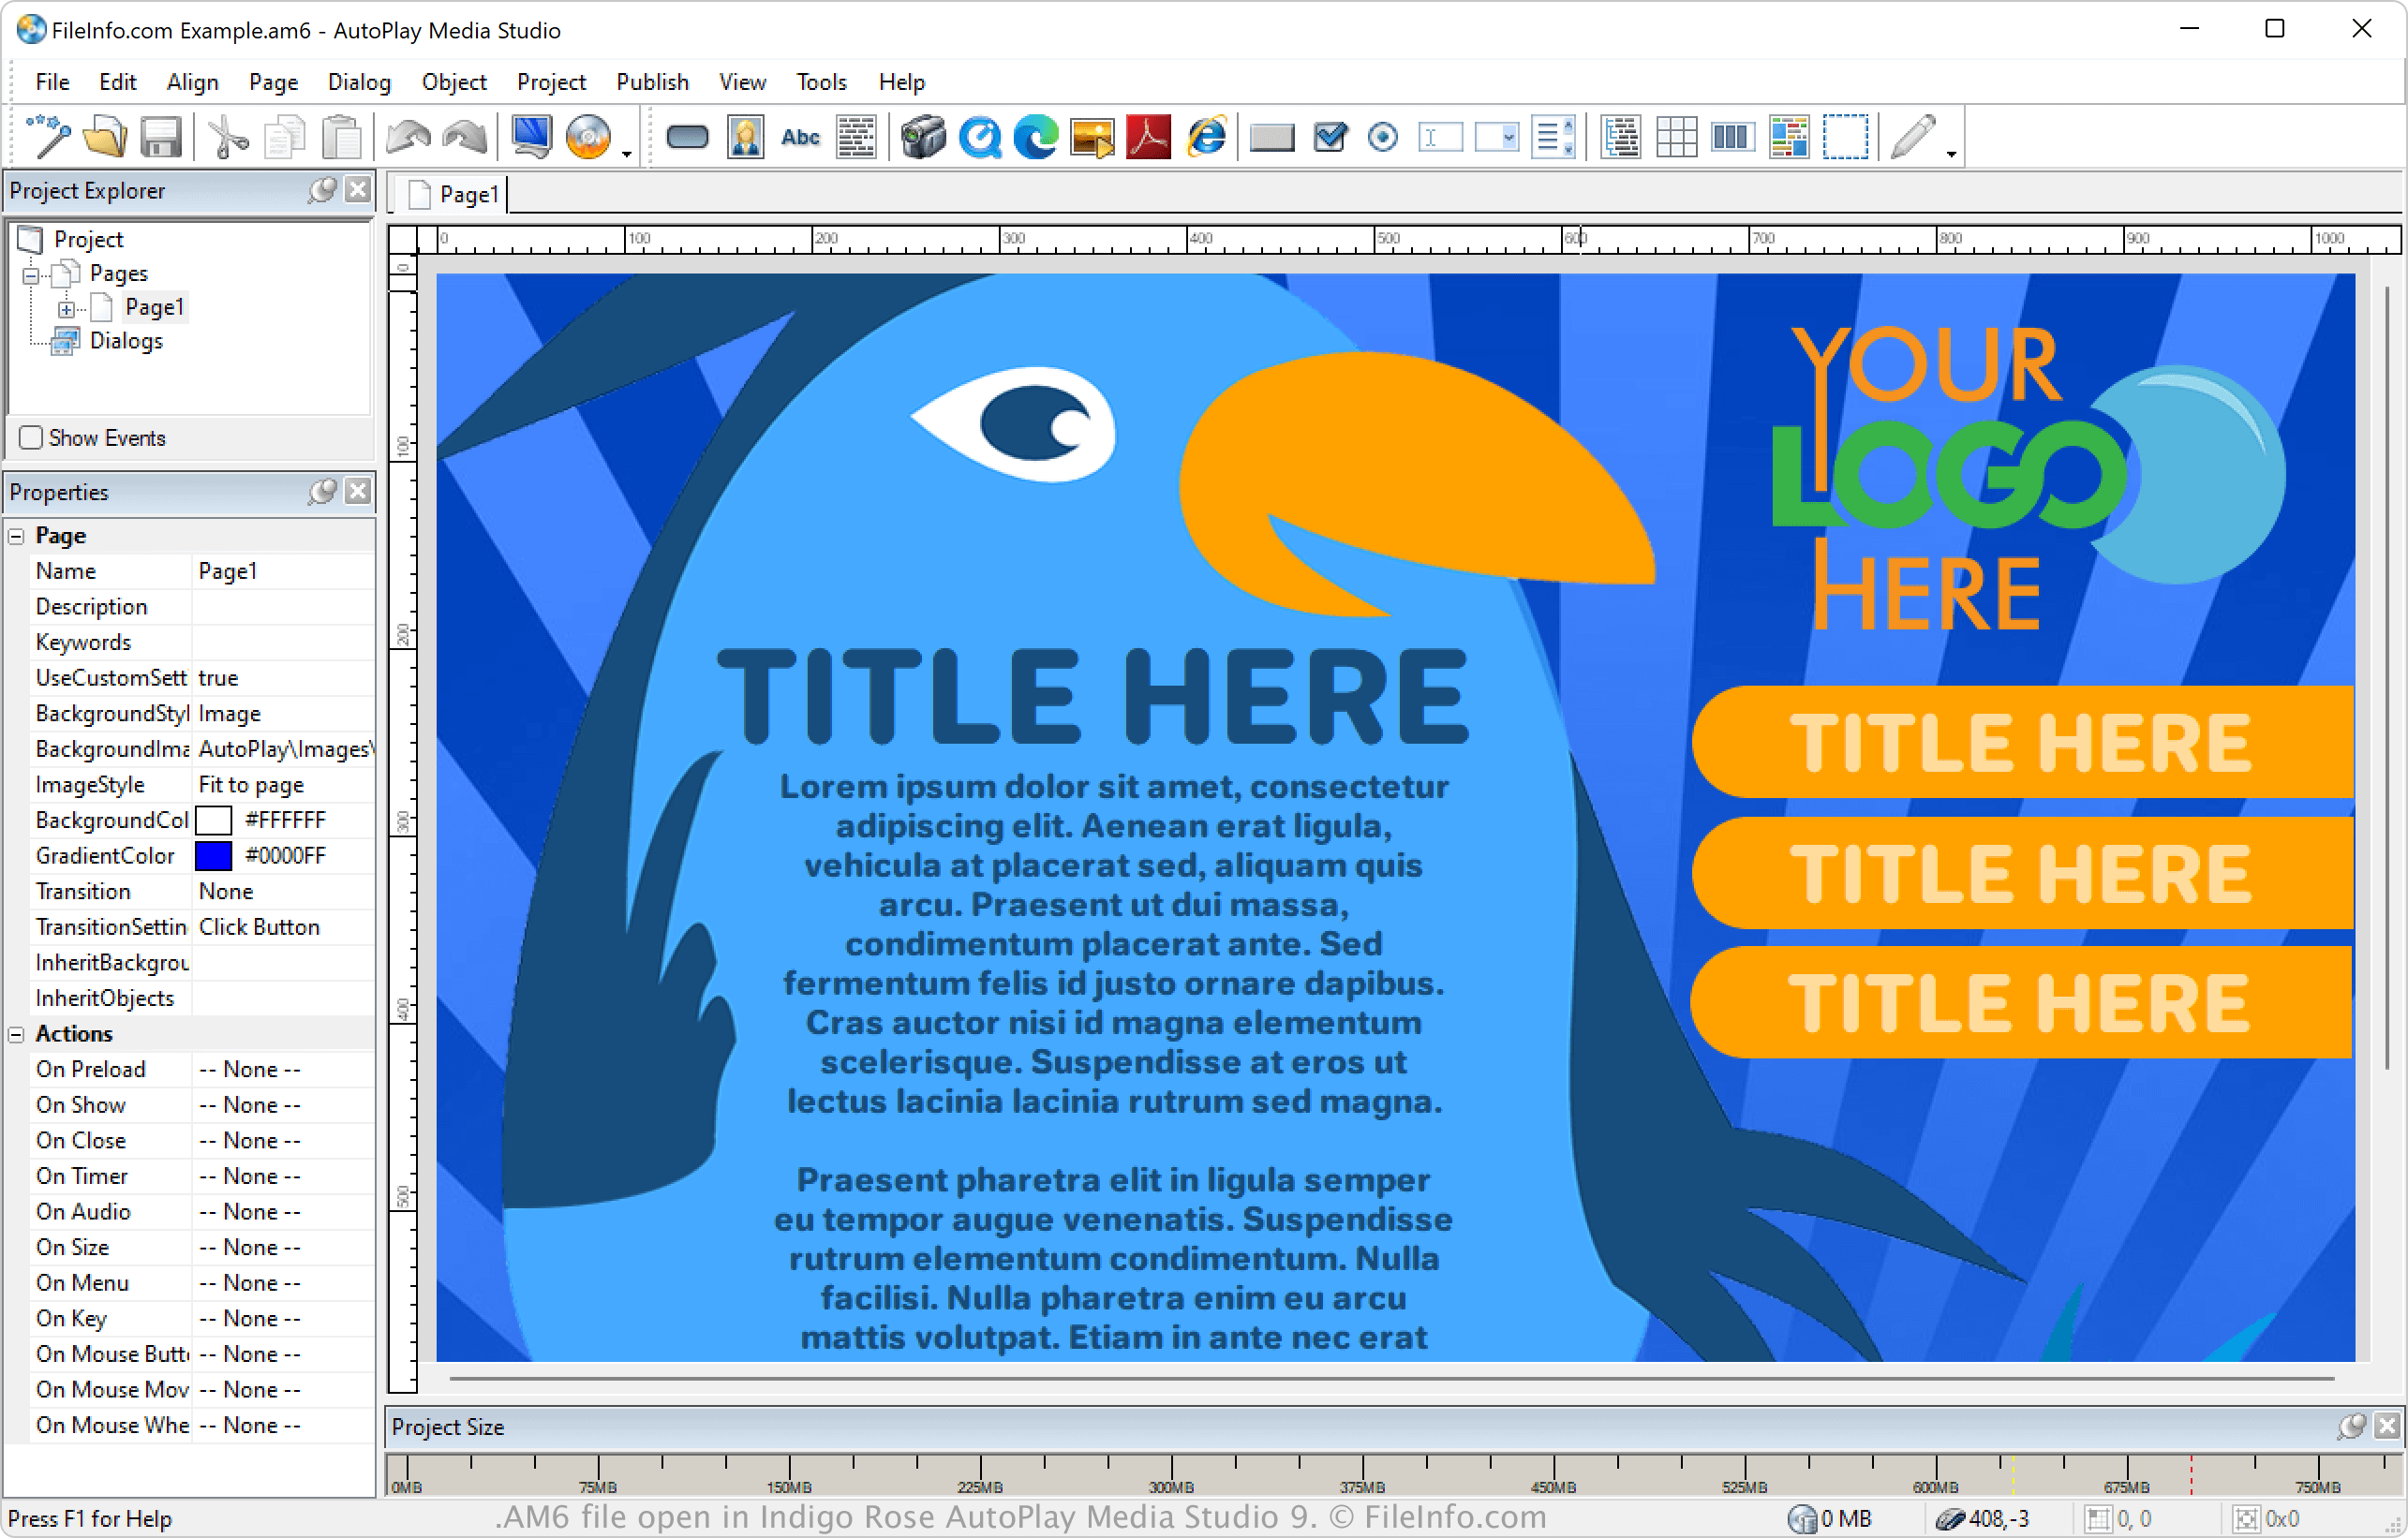Open the Object menu
2408x1538 pixels.
(x=454, y=82)
